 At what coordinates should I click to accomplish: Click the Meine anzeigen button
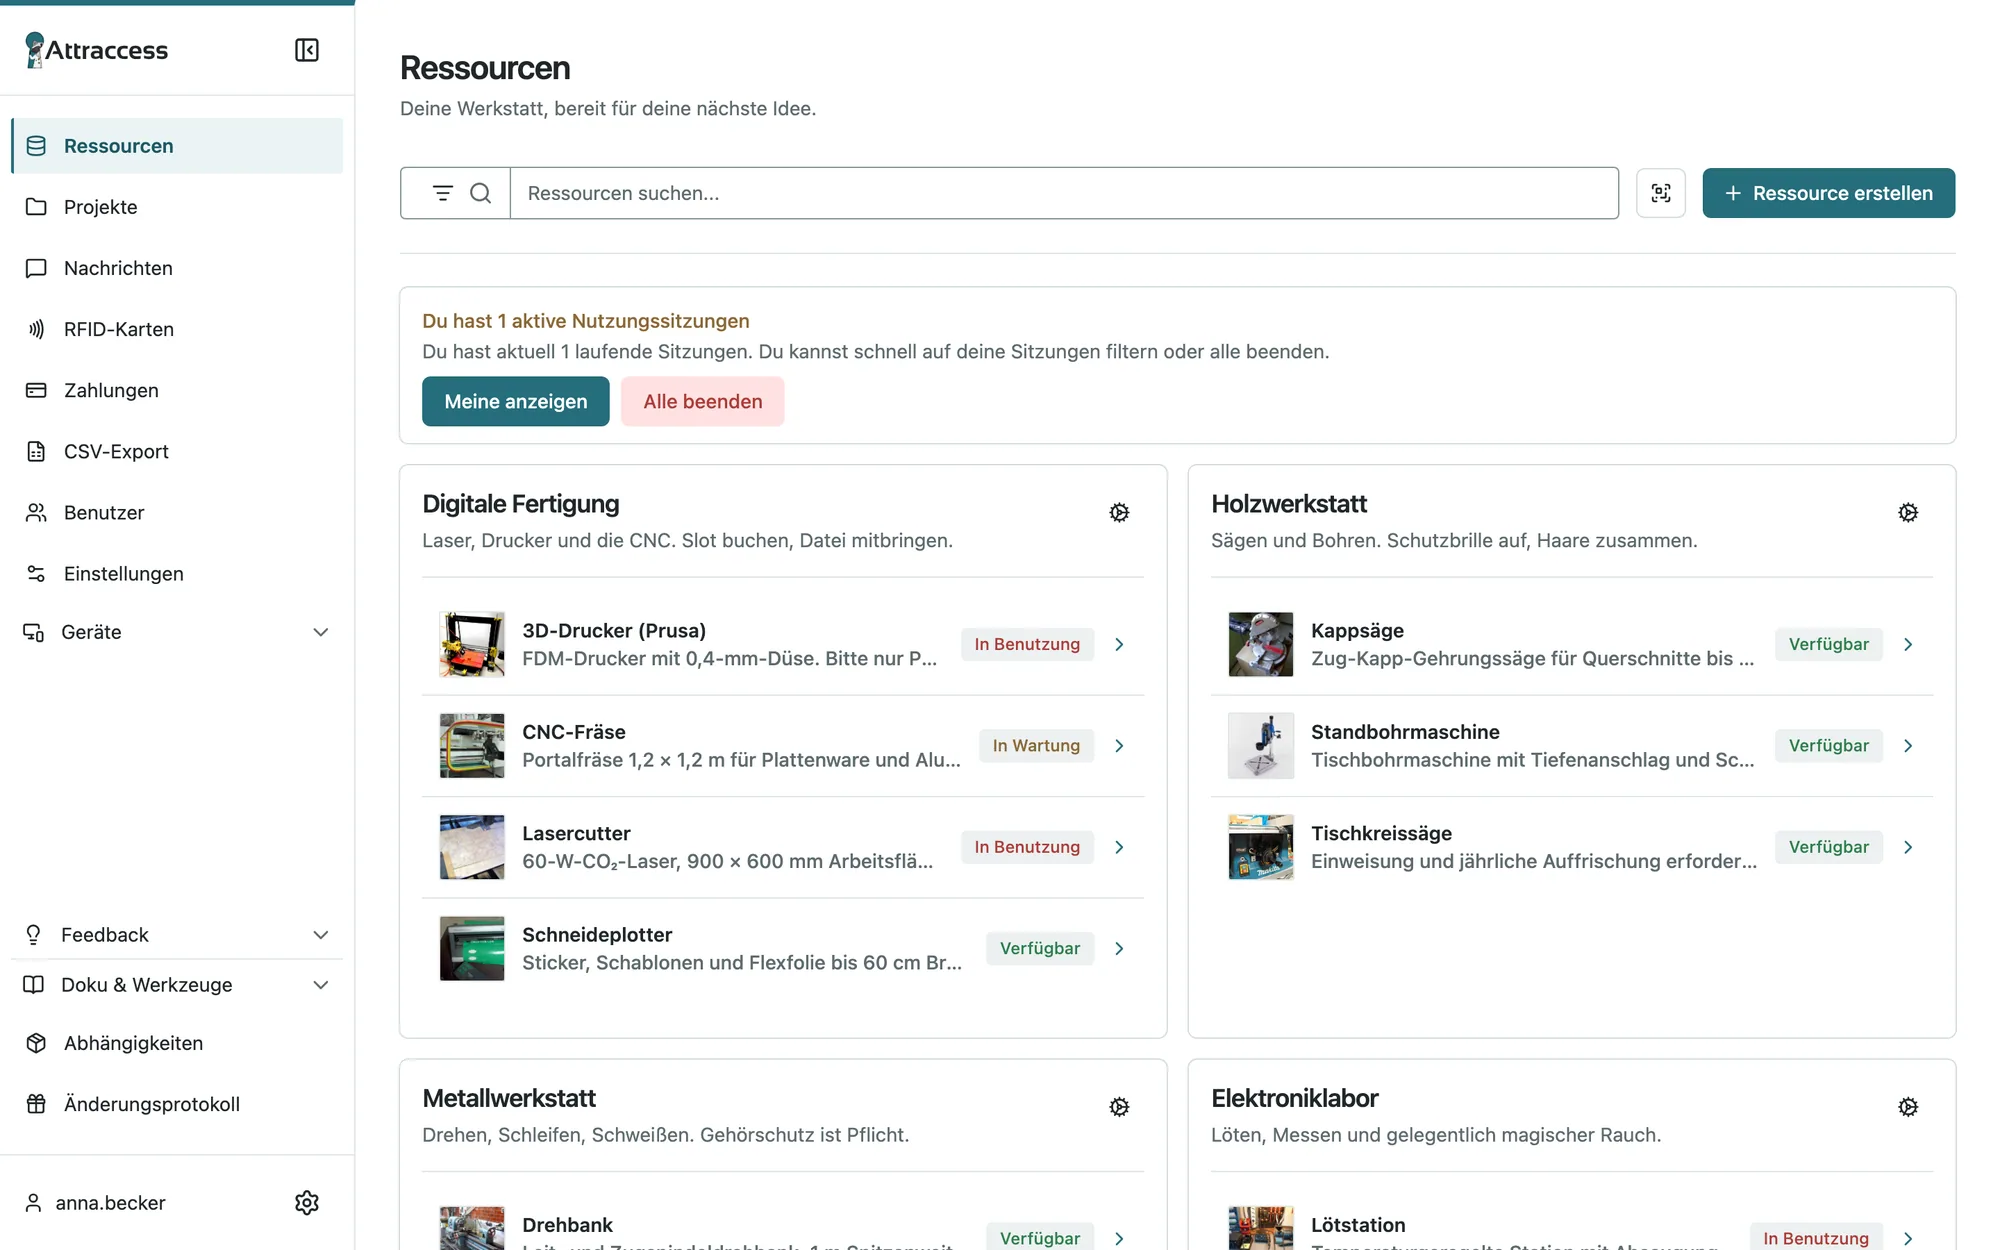[x=516, y=401]
